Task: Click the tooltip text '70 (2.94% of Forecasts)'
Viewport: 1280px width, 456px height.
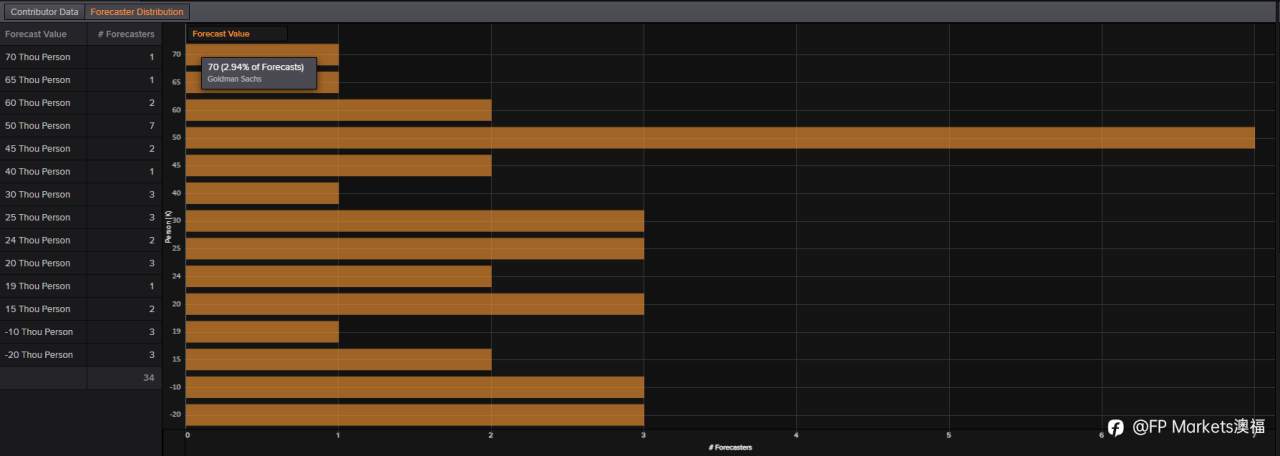Action: pos(256,67)
